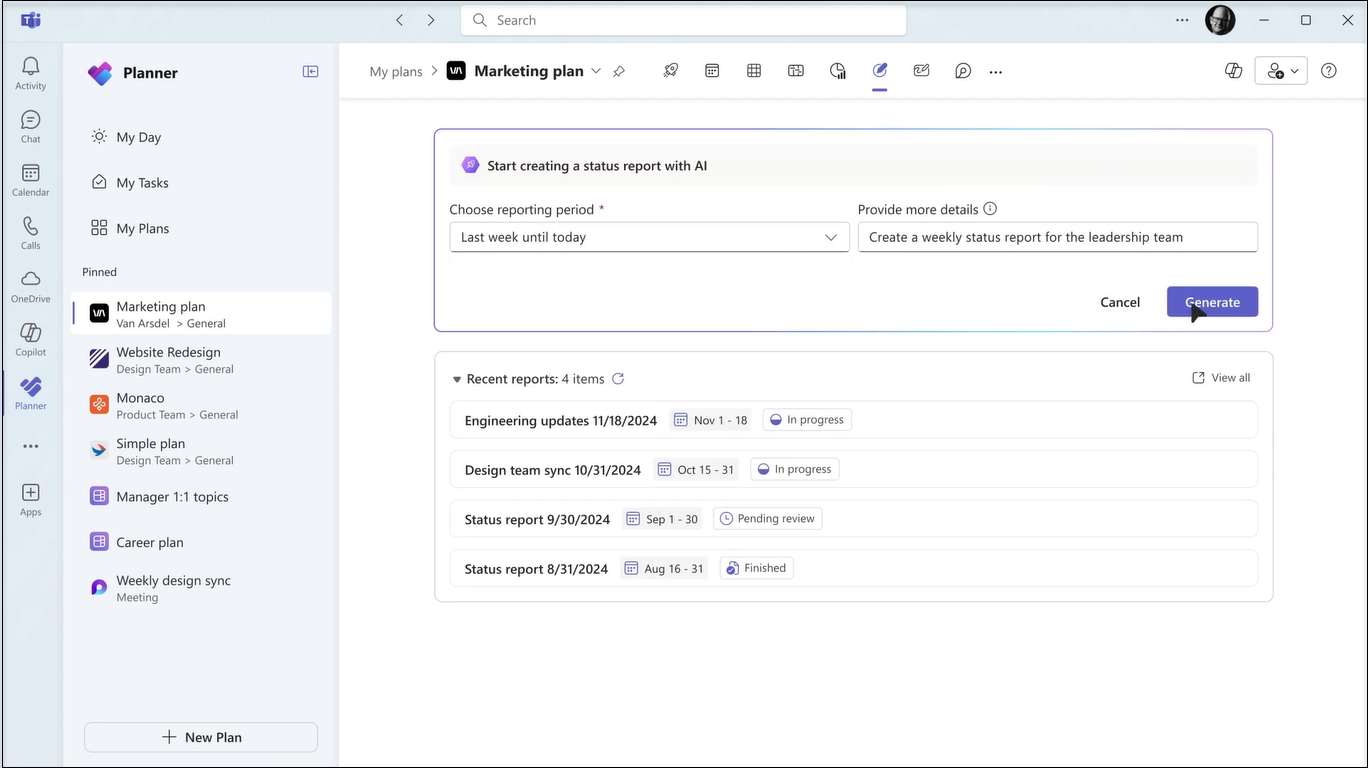The height and width of the screenshot is (768, 1368).
Task: Open the reporting period dropdown
Action: [649, 237]
